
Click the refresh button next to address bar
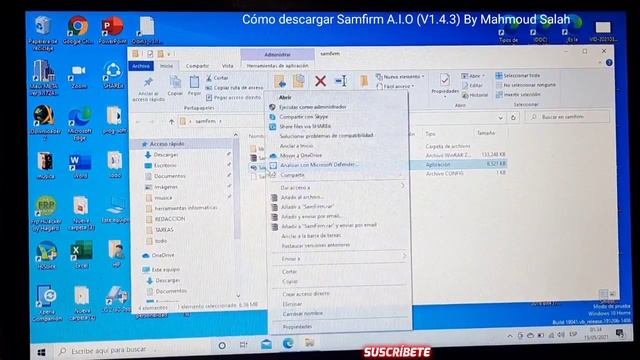click(x=513, y=118)
